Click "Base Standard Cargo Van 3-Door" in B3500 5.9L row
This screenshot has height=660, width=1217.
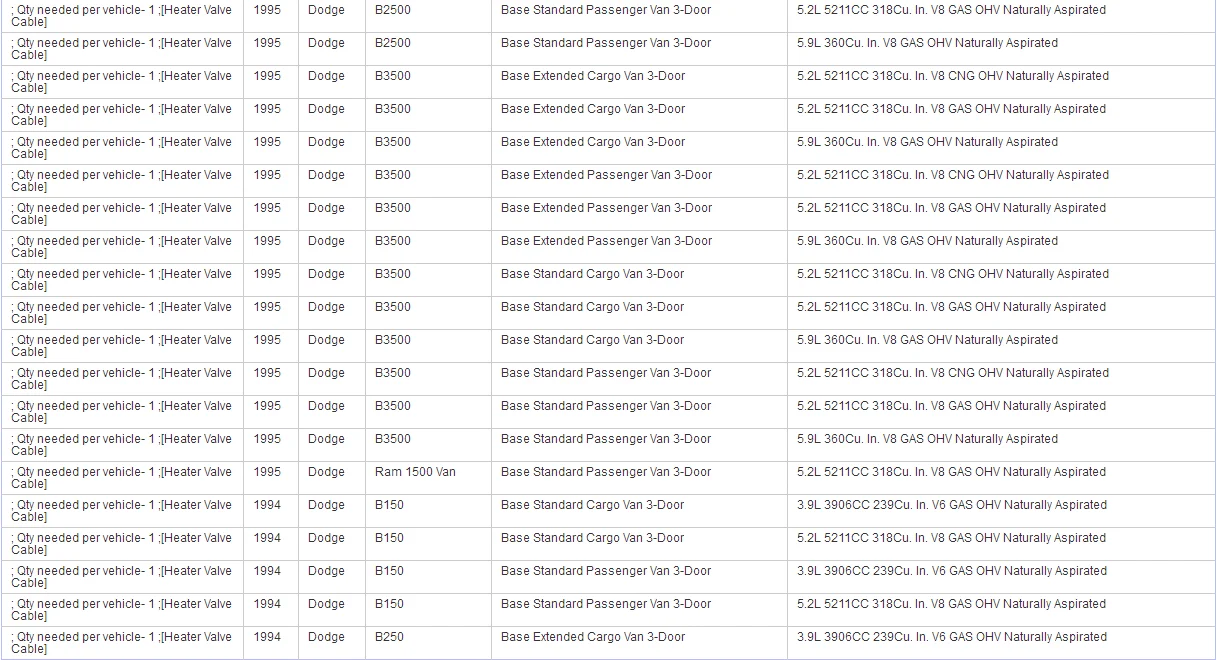coord(592,340)
